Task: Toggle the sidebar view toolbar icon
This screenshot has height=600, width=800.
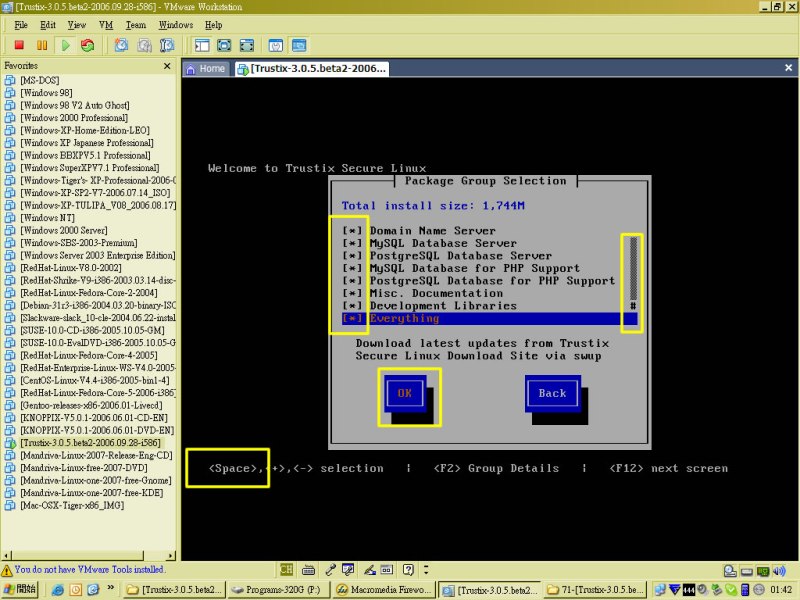Action: point(202,45)
